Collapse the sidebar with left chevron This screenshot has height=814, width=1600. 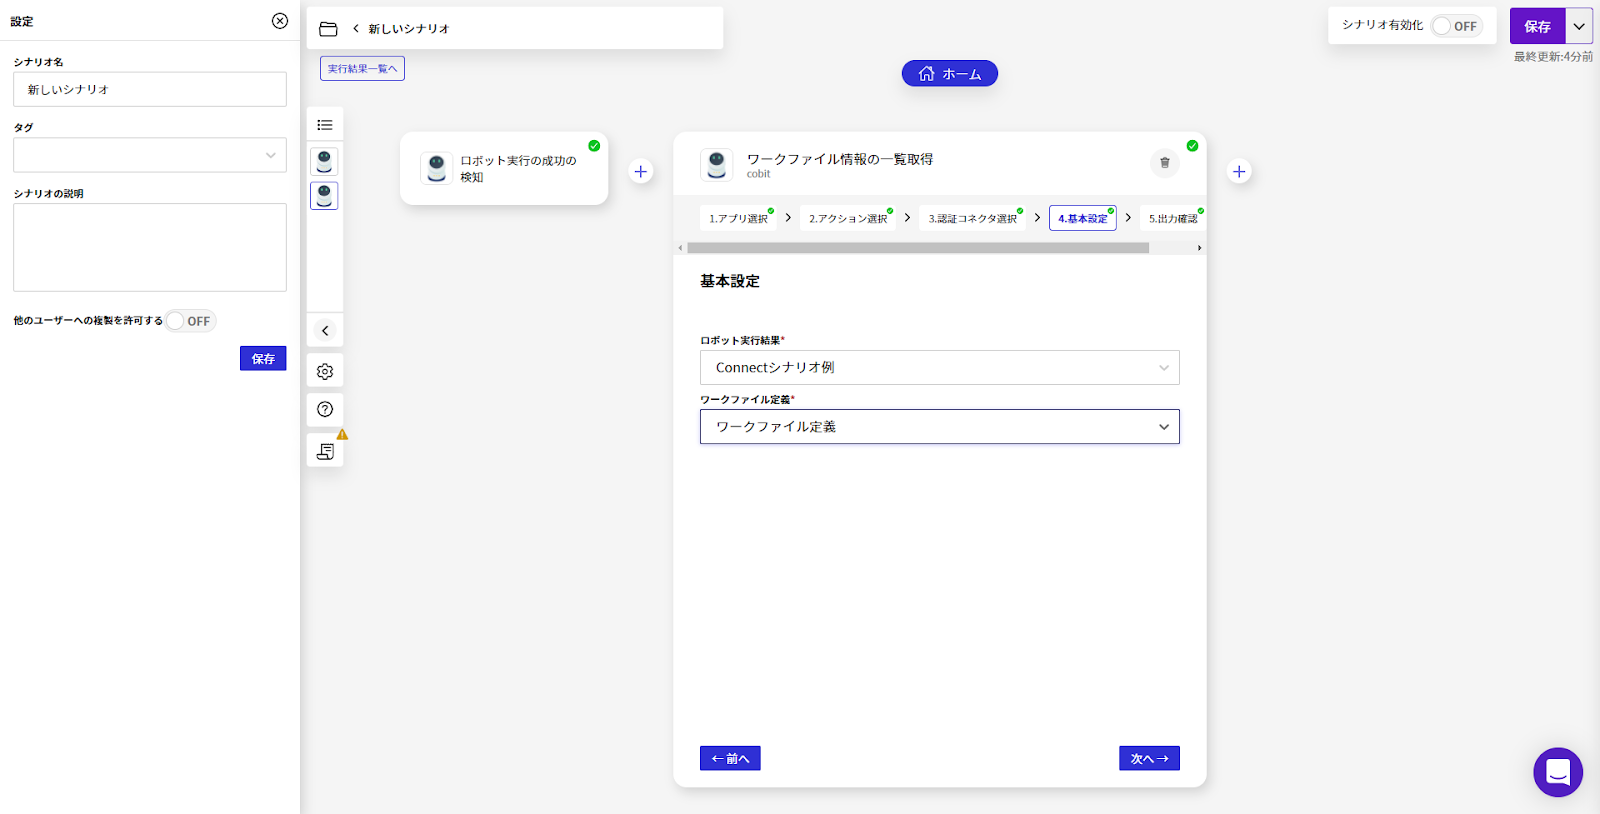click(325, 330)
